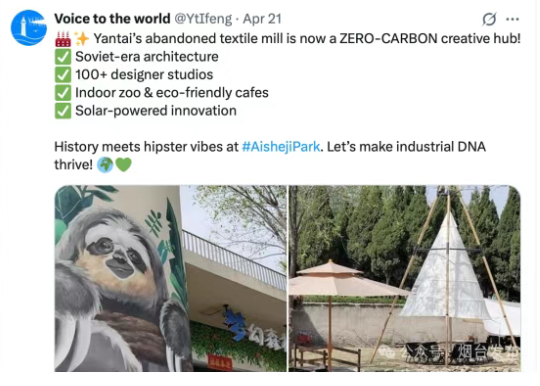Click the check mark beside Solar-powered innovation
Screen dimensions: 540x386
[x=63, y=111]
